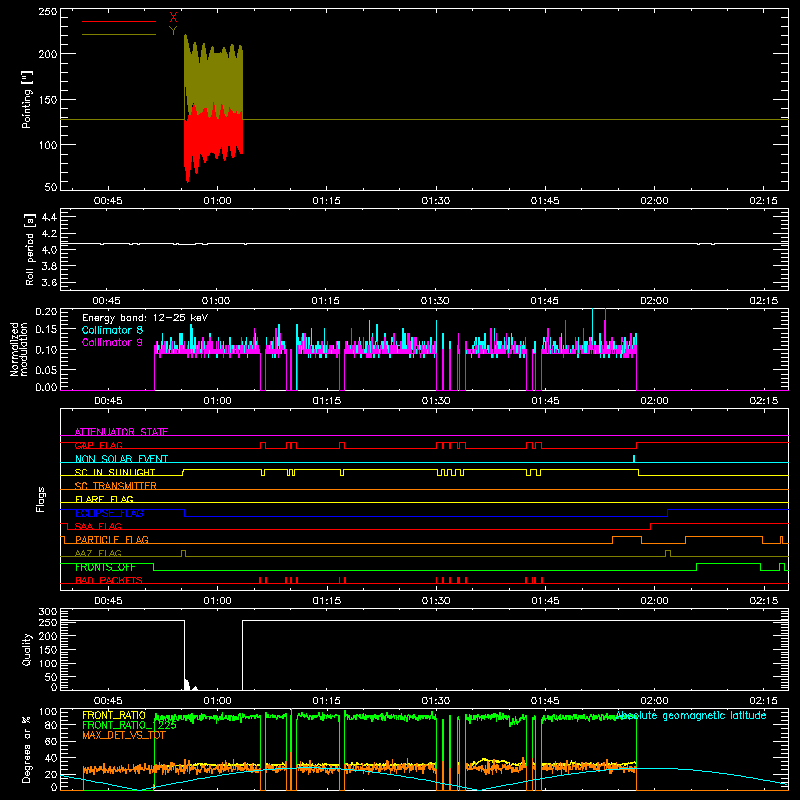
Task: Click the red X legend label
Action: 173,18
